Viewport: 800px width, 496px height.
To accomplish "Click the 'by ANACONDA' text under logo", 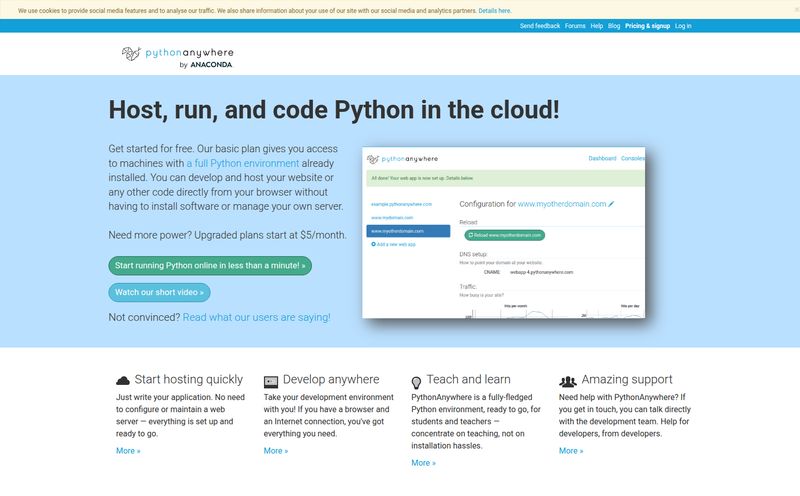I will click(206, 65).
